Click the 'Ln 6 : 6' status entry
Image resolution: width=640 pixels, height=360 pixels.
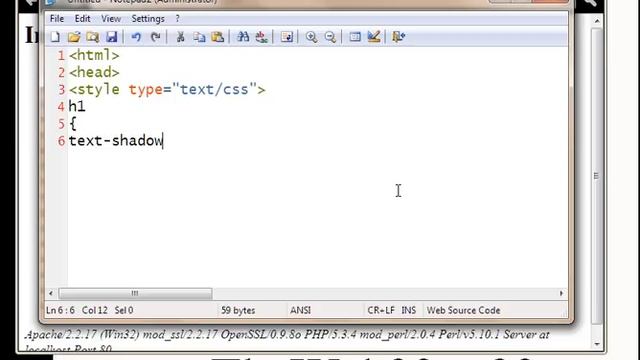(x=60, y=310)
